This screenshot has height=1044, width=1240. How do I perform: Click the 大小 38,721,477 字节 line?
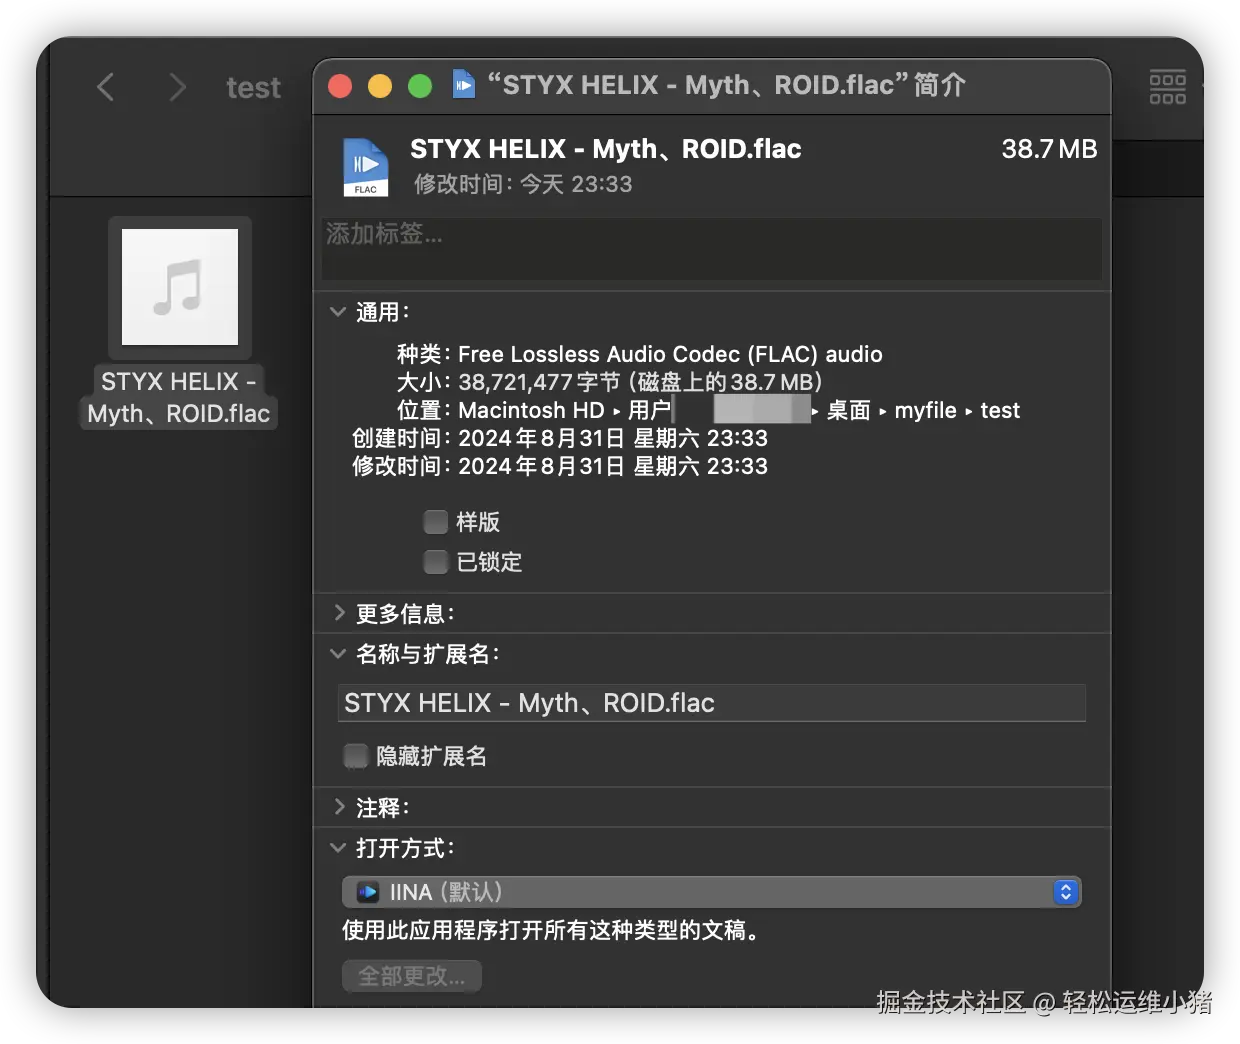point(609,382)
